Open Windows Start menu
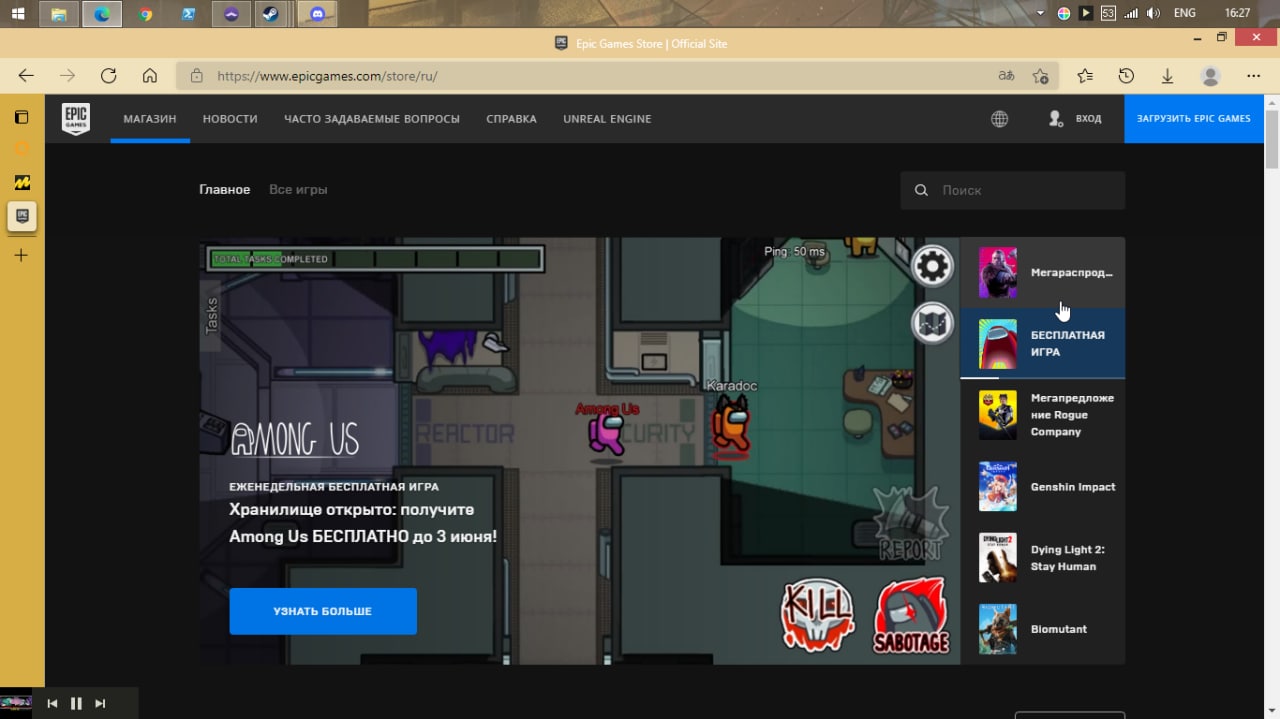 pyautogui.click(x=18, y=14)
